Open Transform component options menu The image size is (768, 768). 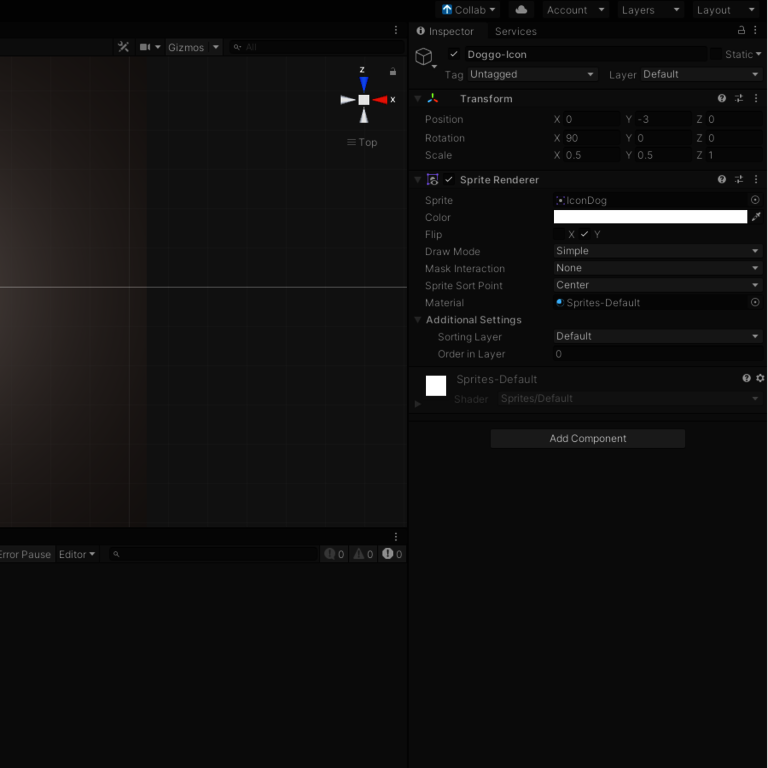click(756, 98)
